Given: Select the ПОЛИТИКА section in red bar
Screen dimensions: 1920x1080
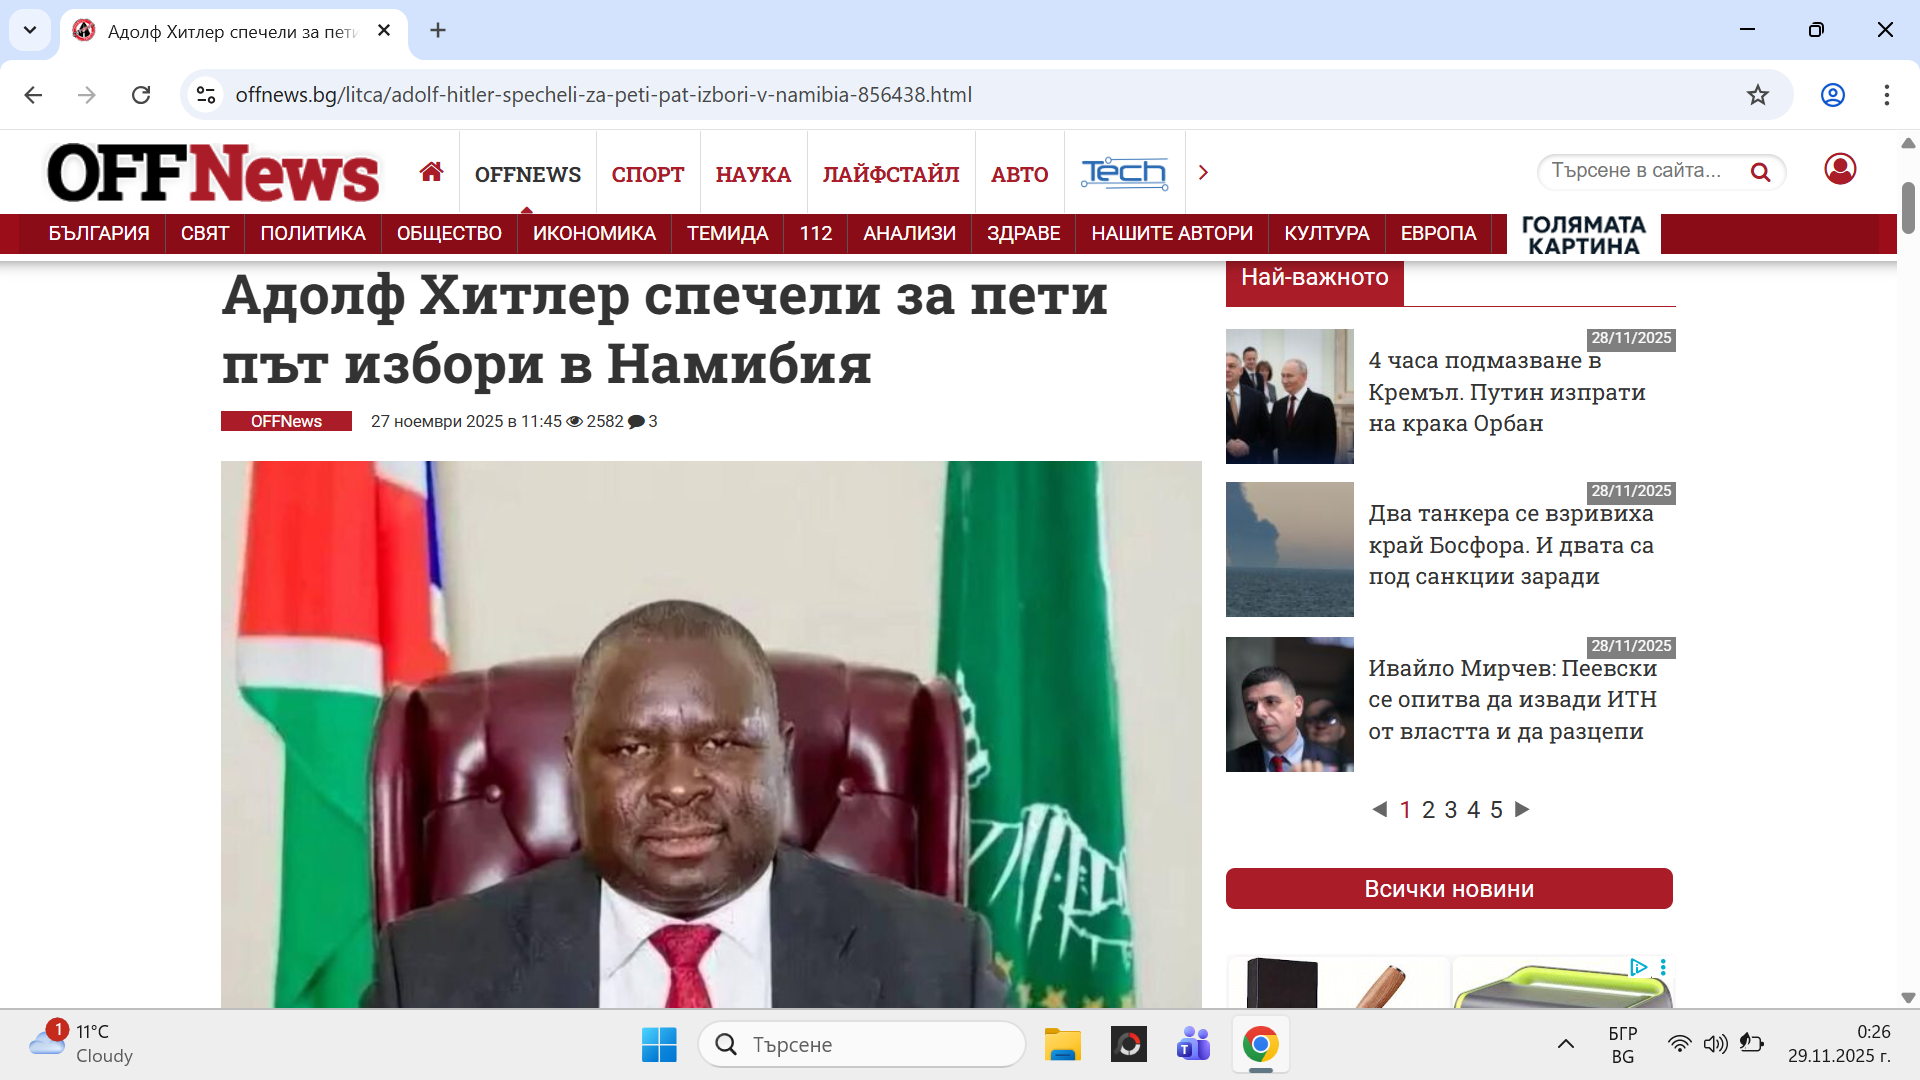Looking at the screenshot, I should coord(312,233).
